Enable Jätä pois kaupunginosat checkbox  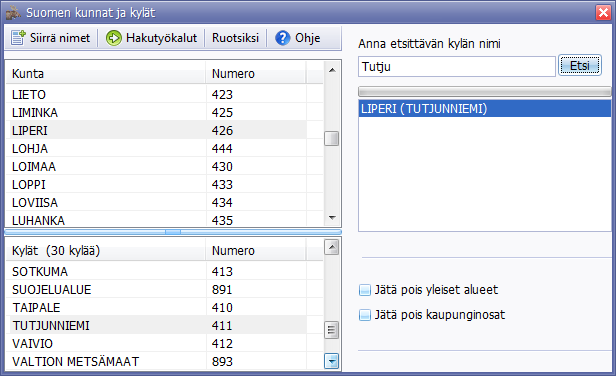click(x=365, y=315)
